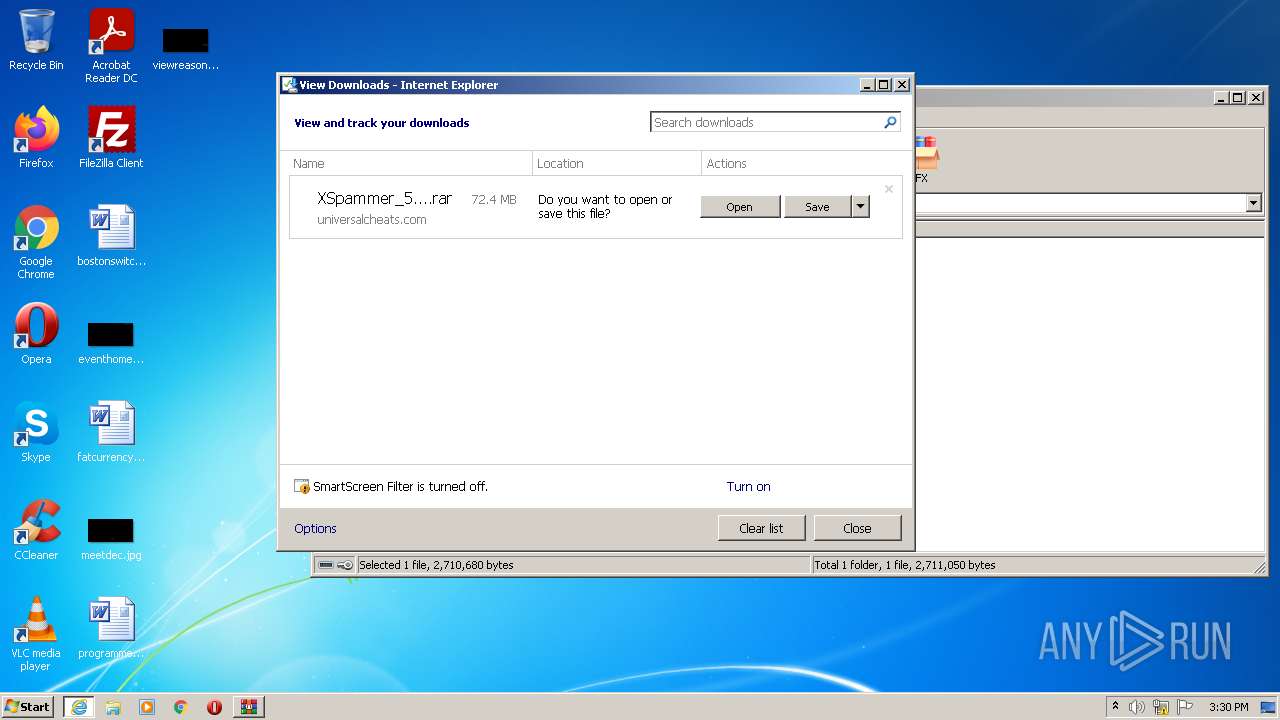Image resolution: width=1280 pixels, height=720 pixels.
Task: Click the universalcheats.com source text
Action: pos(372,219)
